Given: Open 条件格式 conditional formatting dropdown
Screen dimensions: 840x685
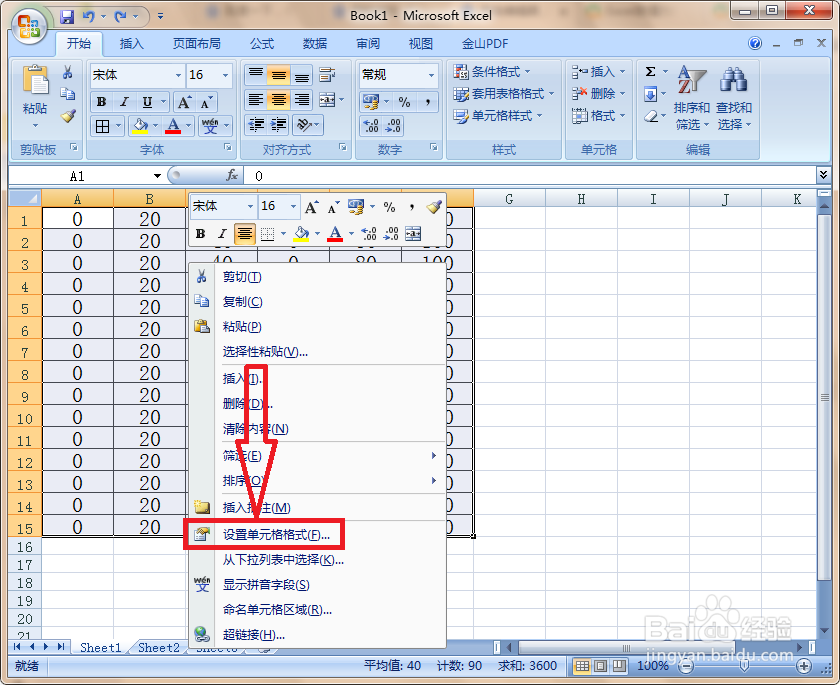Looking at the screenshot, I should tap(492, 71).
